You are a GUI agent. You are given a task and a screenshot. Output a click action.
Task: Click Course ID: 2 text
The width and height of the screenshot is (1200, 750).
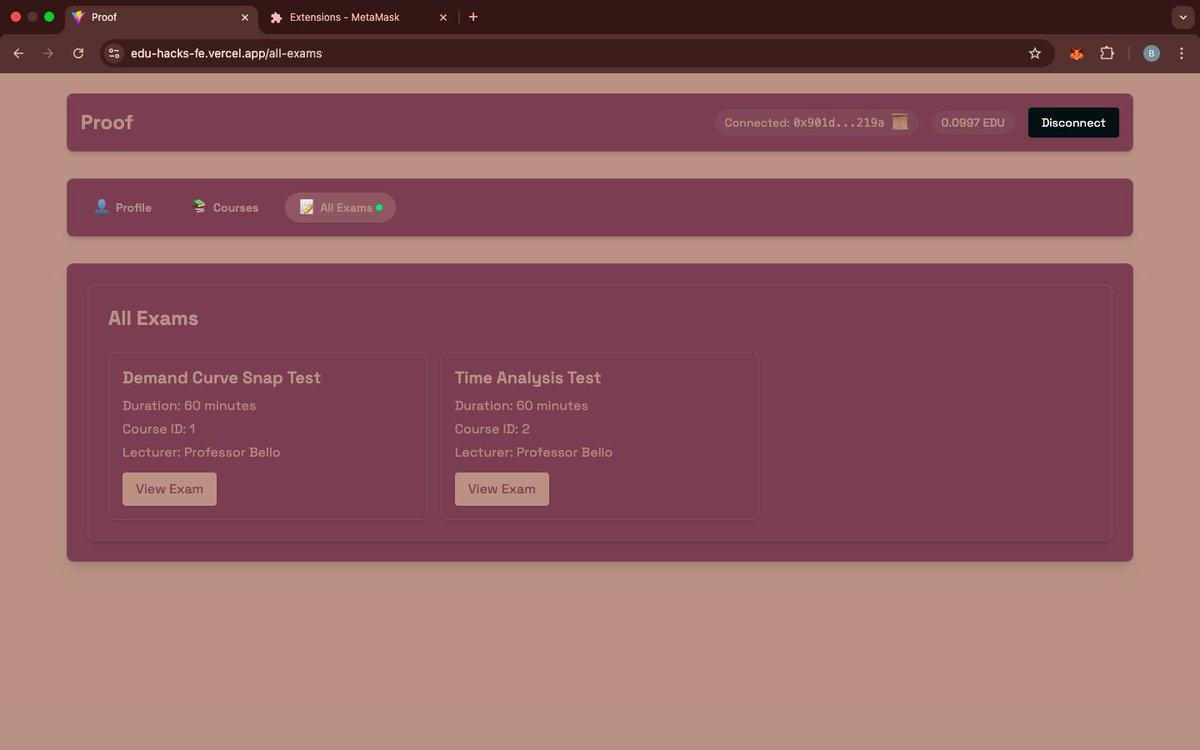tap(492, 429)
